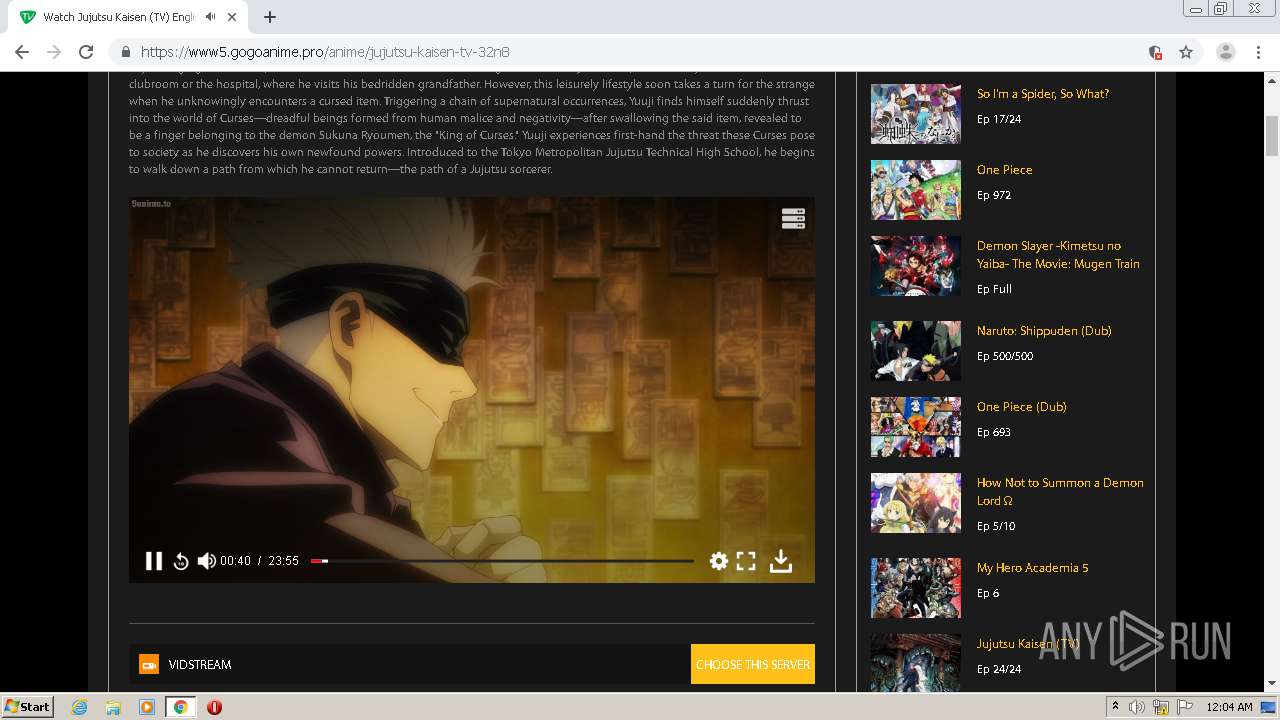1280x720 pixels.
Task: Click One Piece Ep 972 thumbnail
Action: (916, 190)
